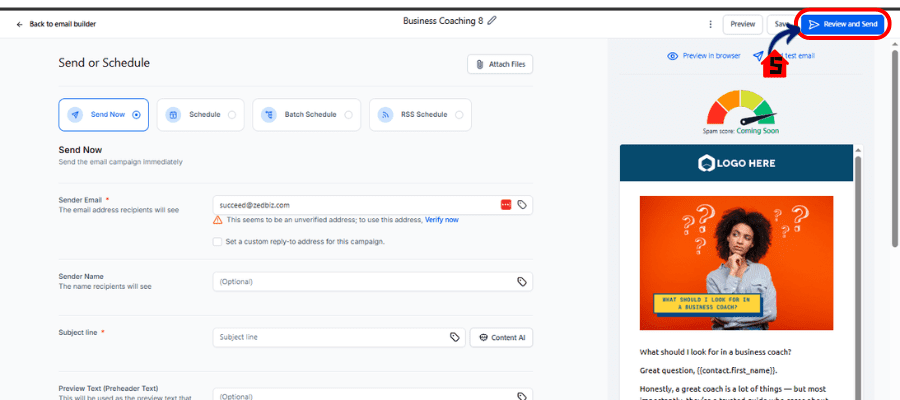Screen dimensions: 900x400
Task: Enable custom reply-to address checkbox
Action: [x=217, y=241]
